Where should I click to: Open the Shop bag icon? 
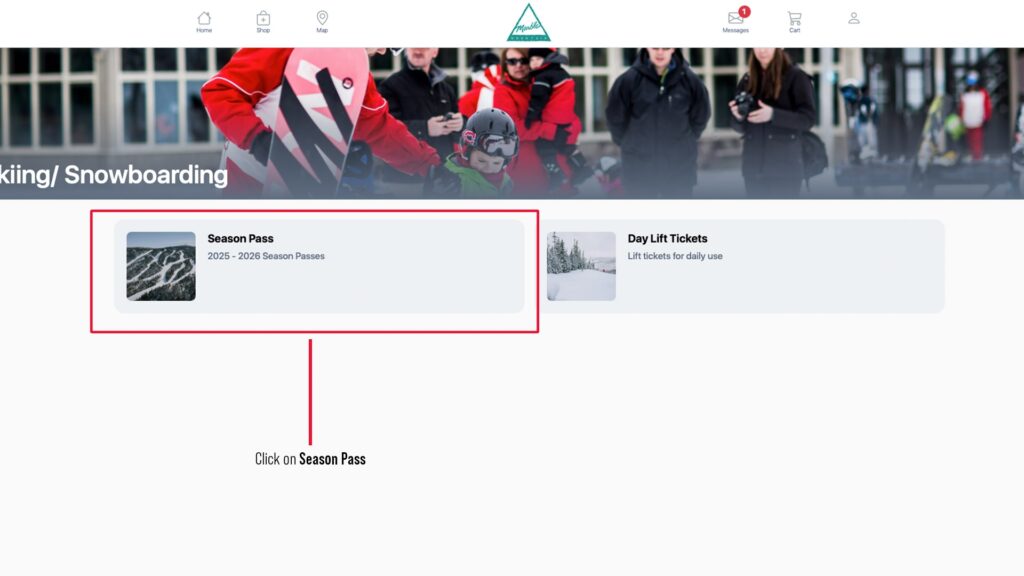point(263,18)
